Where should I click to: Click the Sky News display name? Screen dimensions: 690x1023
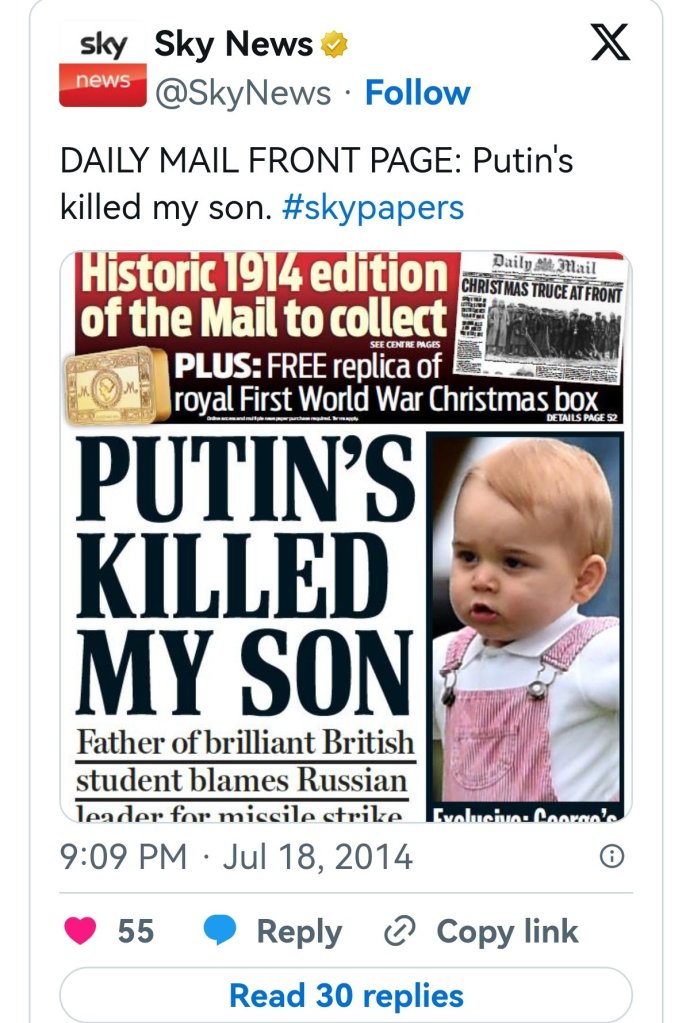[233, 44]
